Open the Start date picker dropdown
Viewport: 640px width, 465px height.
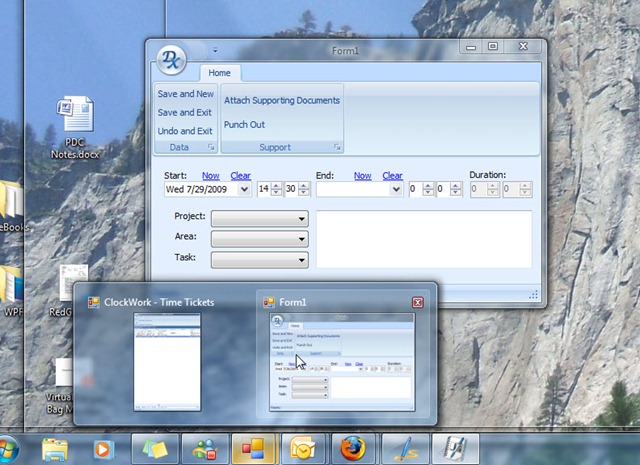click(x=244, y=189)
